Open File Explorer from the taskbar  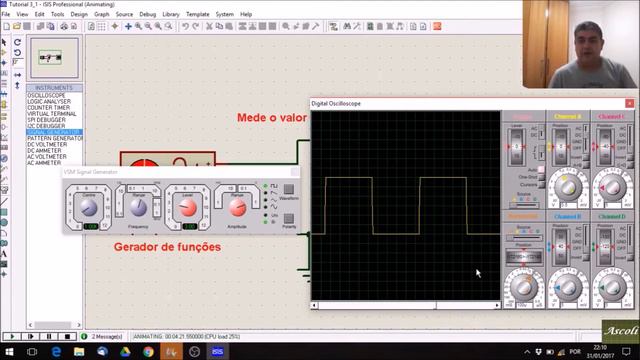pyautogui.click(x=79, y=351)
